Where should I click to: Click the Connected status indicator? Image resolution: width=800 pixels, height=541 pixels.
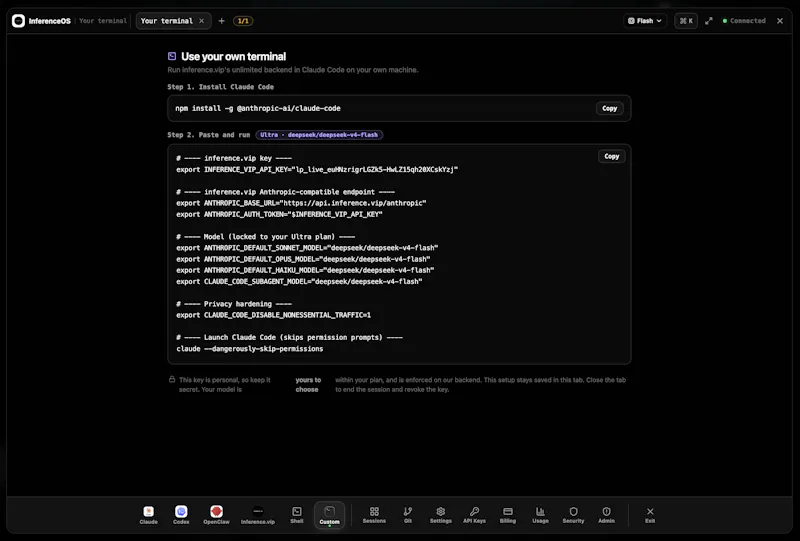point(744,21)
